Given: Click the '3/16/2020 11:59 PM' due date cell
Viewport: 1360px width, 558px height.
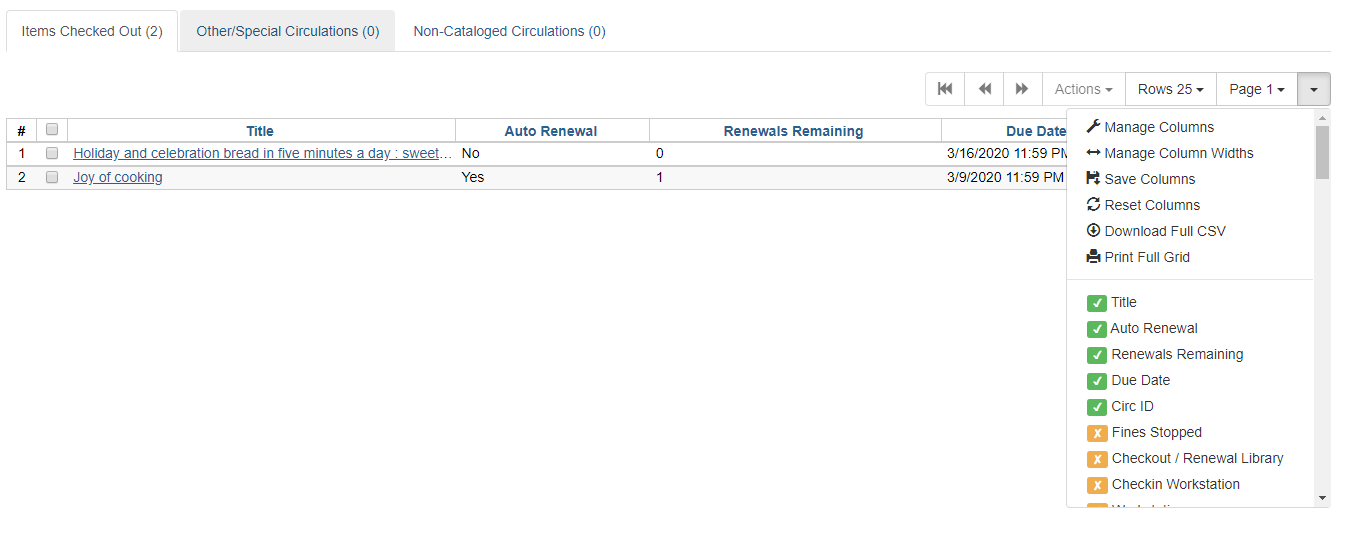Looking at the screenshot, I should 1005,153.
